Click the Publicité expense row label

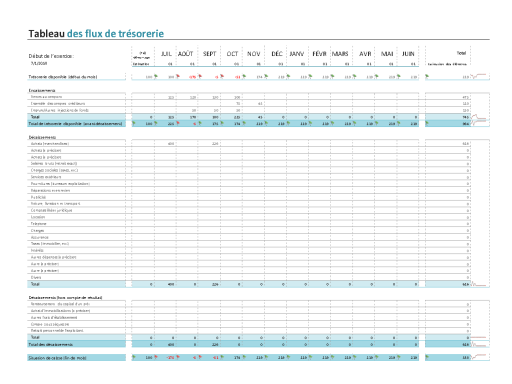38,197
